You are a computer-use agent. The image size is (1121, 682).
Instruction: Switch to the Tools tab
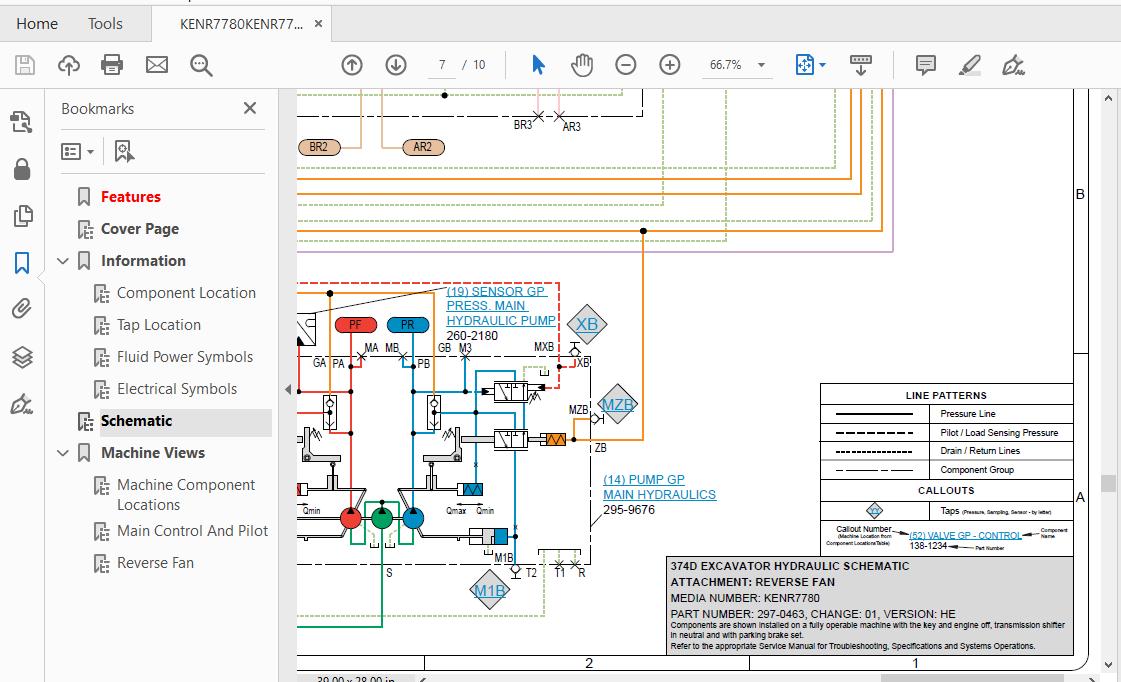[105, 24]
